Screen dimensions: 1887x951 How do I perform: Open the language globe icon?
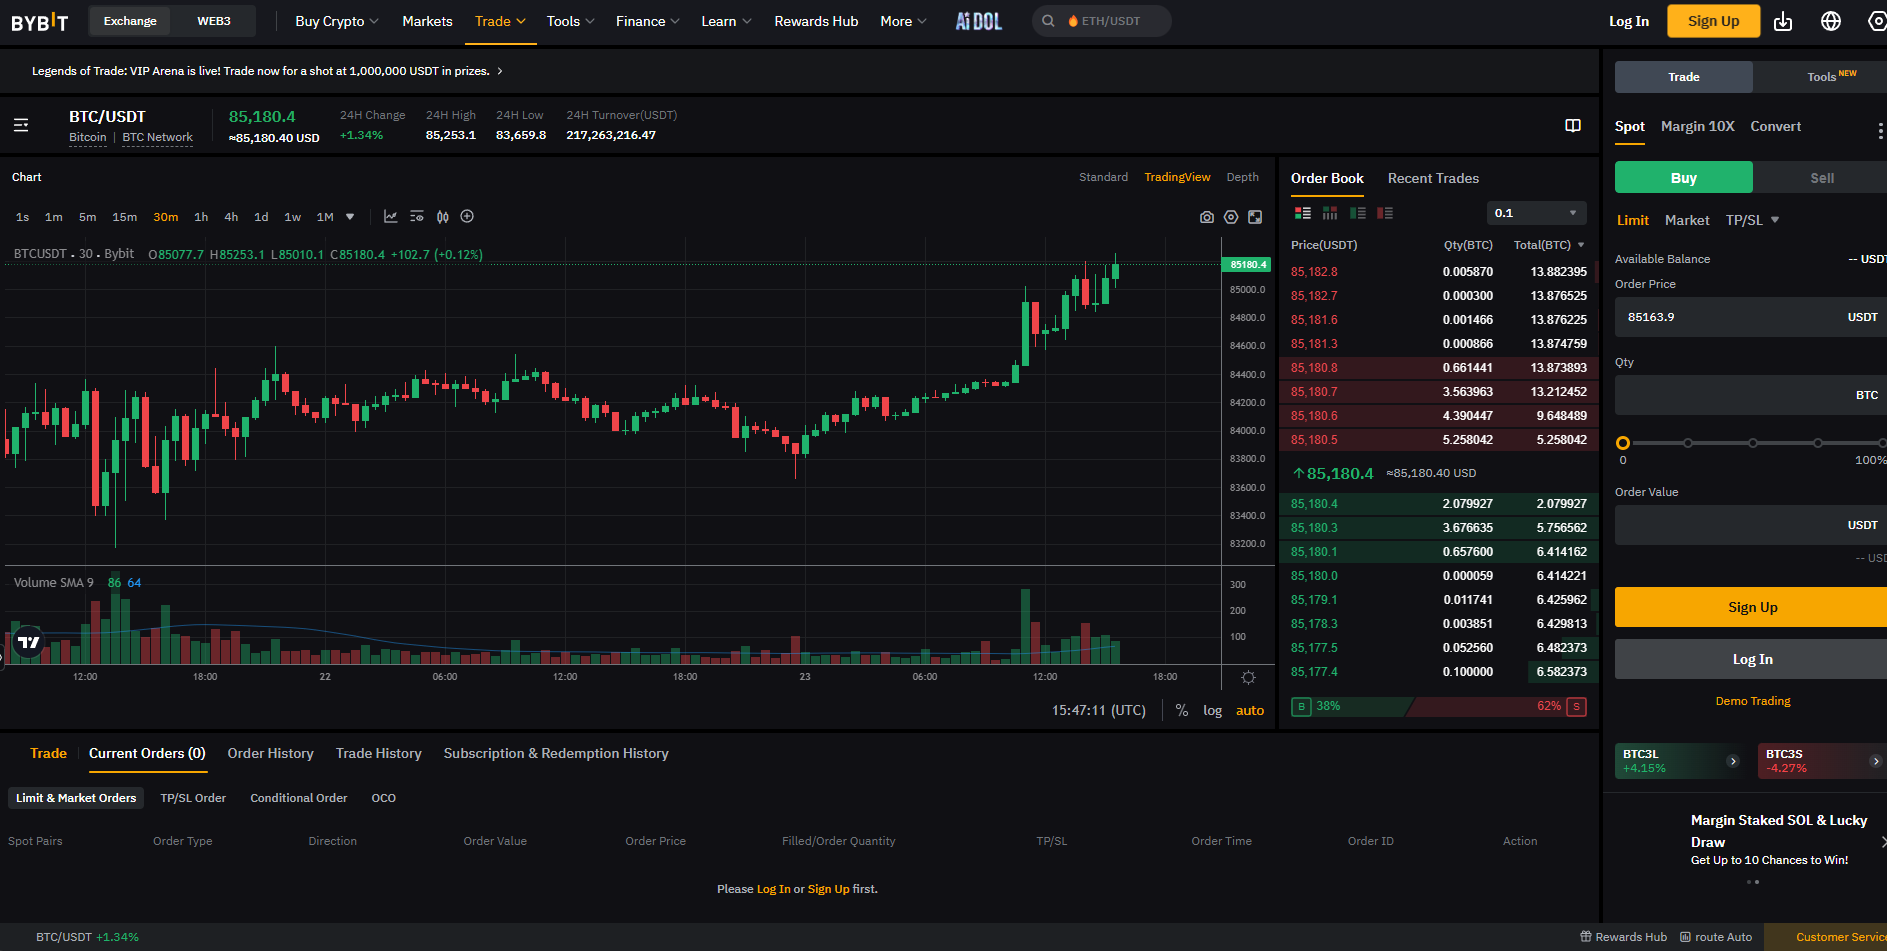coord(1831,21)
